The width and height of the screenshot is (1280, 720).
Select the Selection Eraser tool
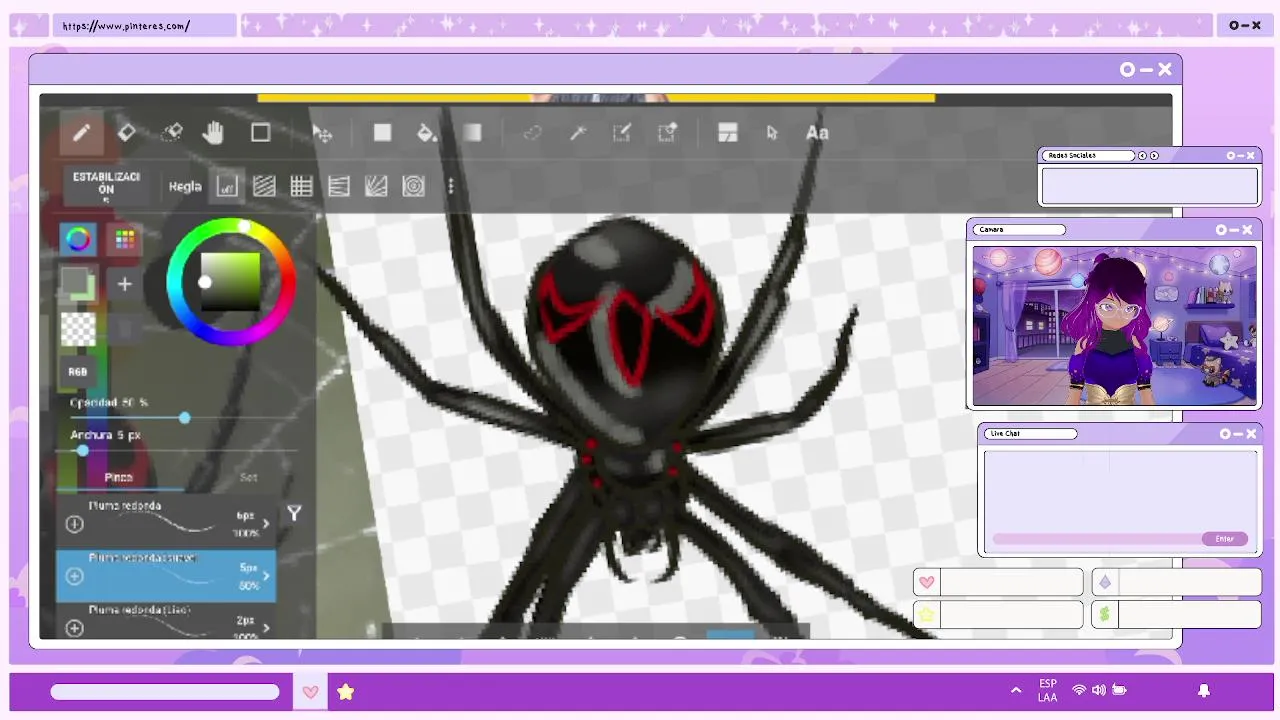coord(668,133)
